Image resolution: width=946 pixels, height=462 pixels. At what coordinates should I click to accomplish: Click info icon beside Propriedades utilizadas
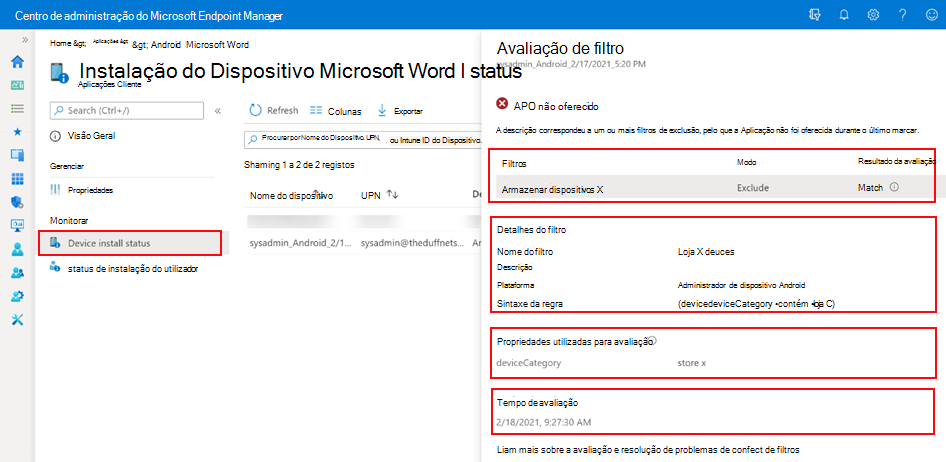pos(652,340)
